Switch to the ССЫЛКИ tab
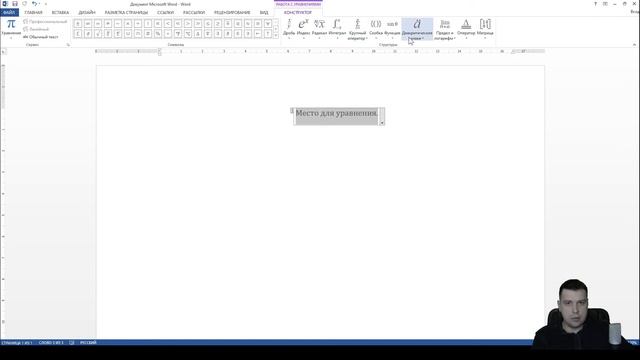Screen dimensions: 640x360 click(x=165, y=13)
